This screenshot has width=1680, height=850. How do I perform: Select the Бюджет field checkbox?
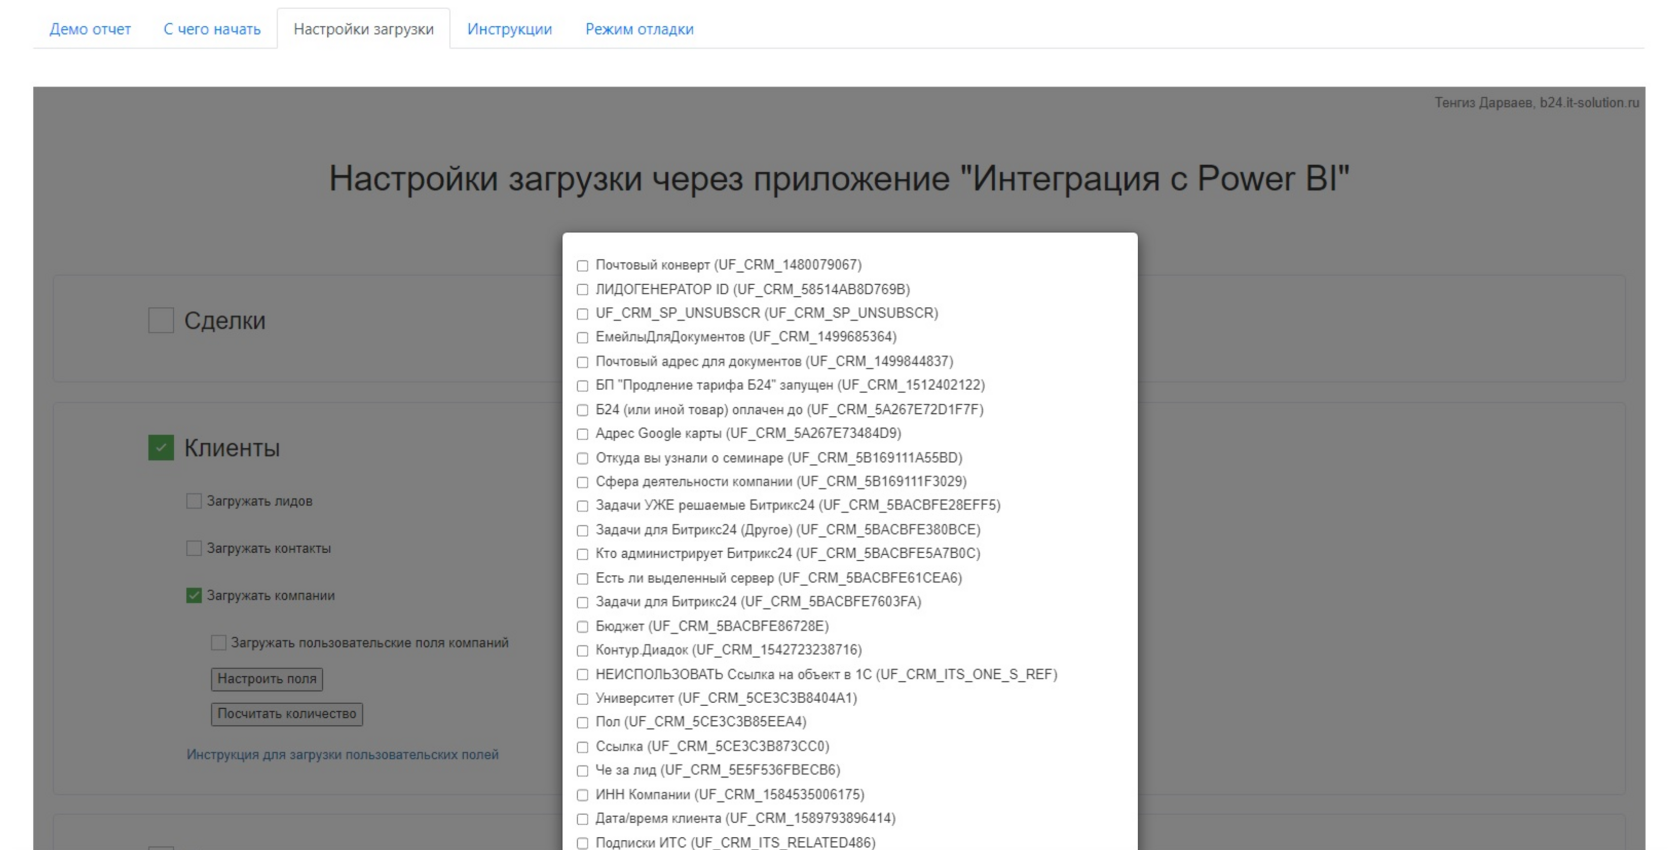pos(582,627)
